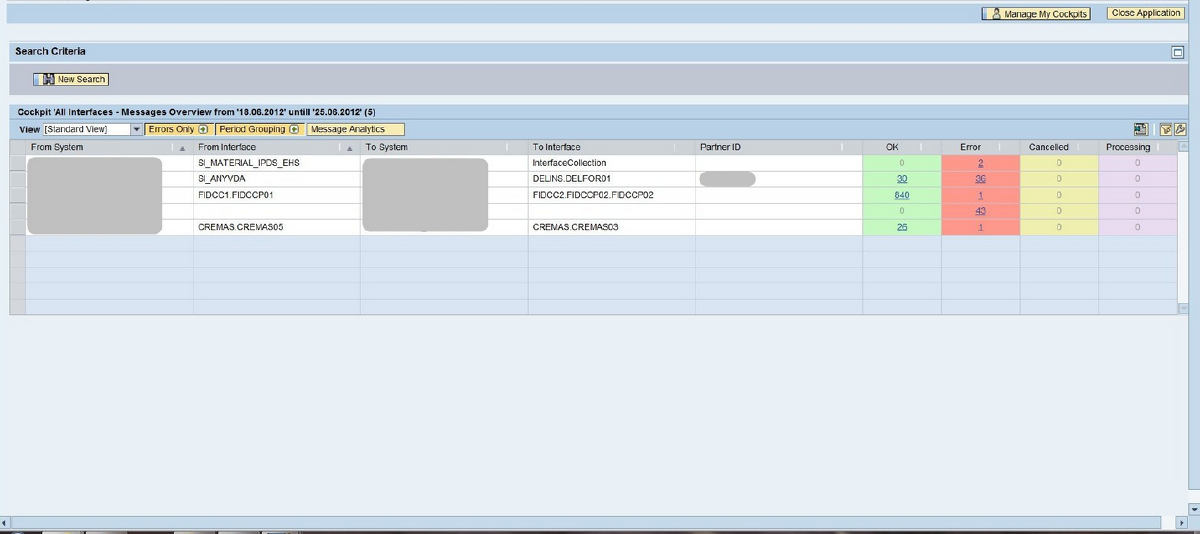The width and height of the screenshot is (1200, 534).
Task: Sort ascending on From System column
Action: pos(182,148)
